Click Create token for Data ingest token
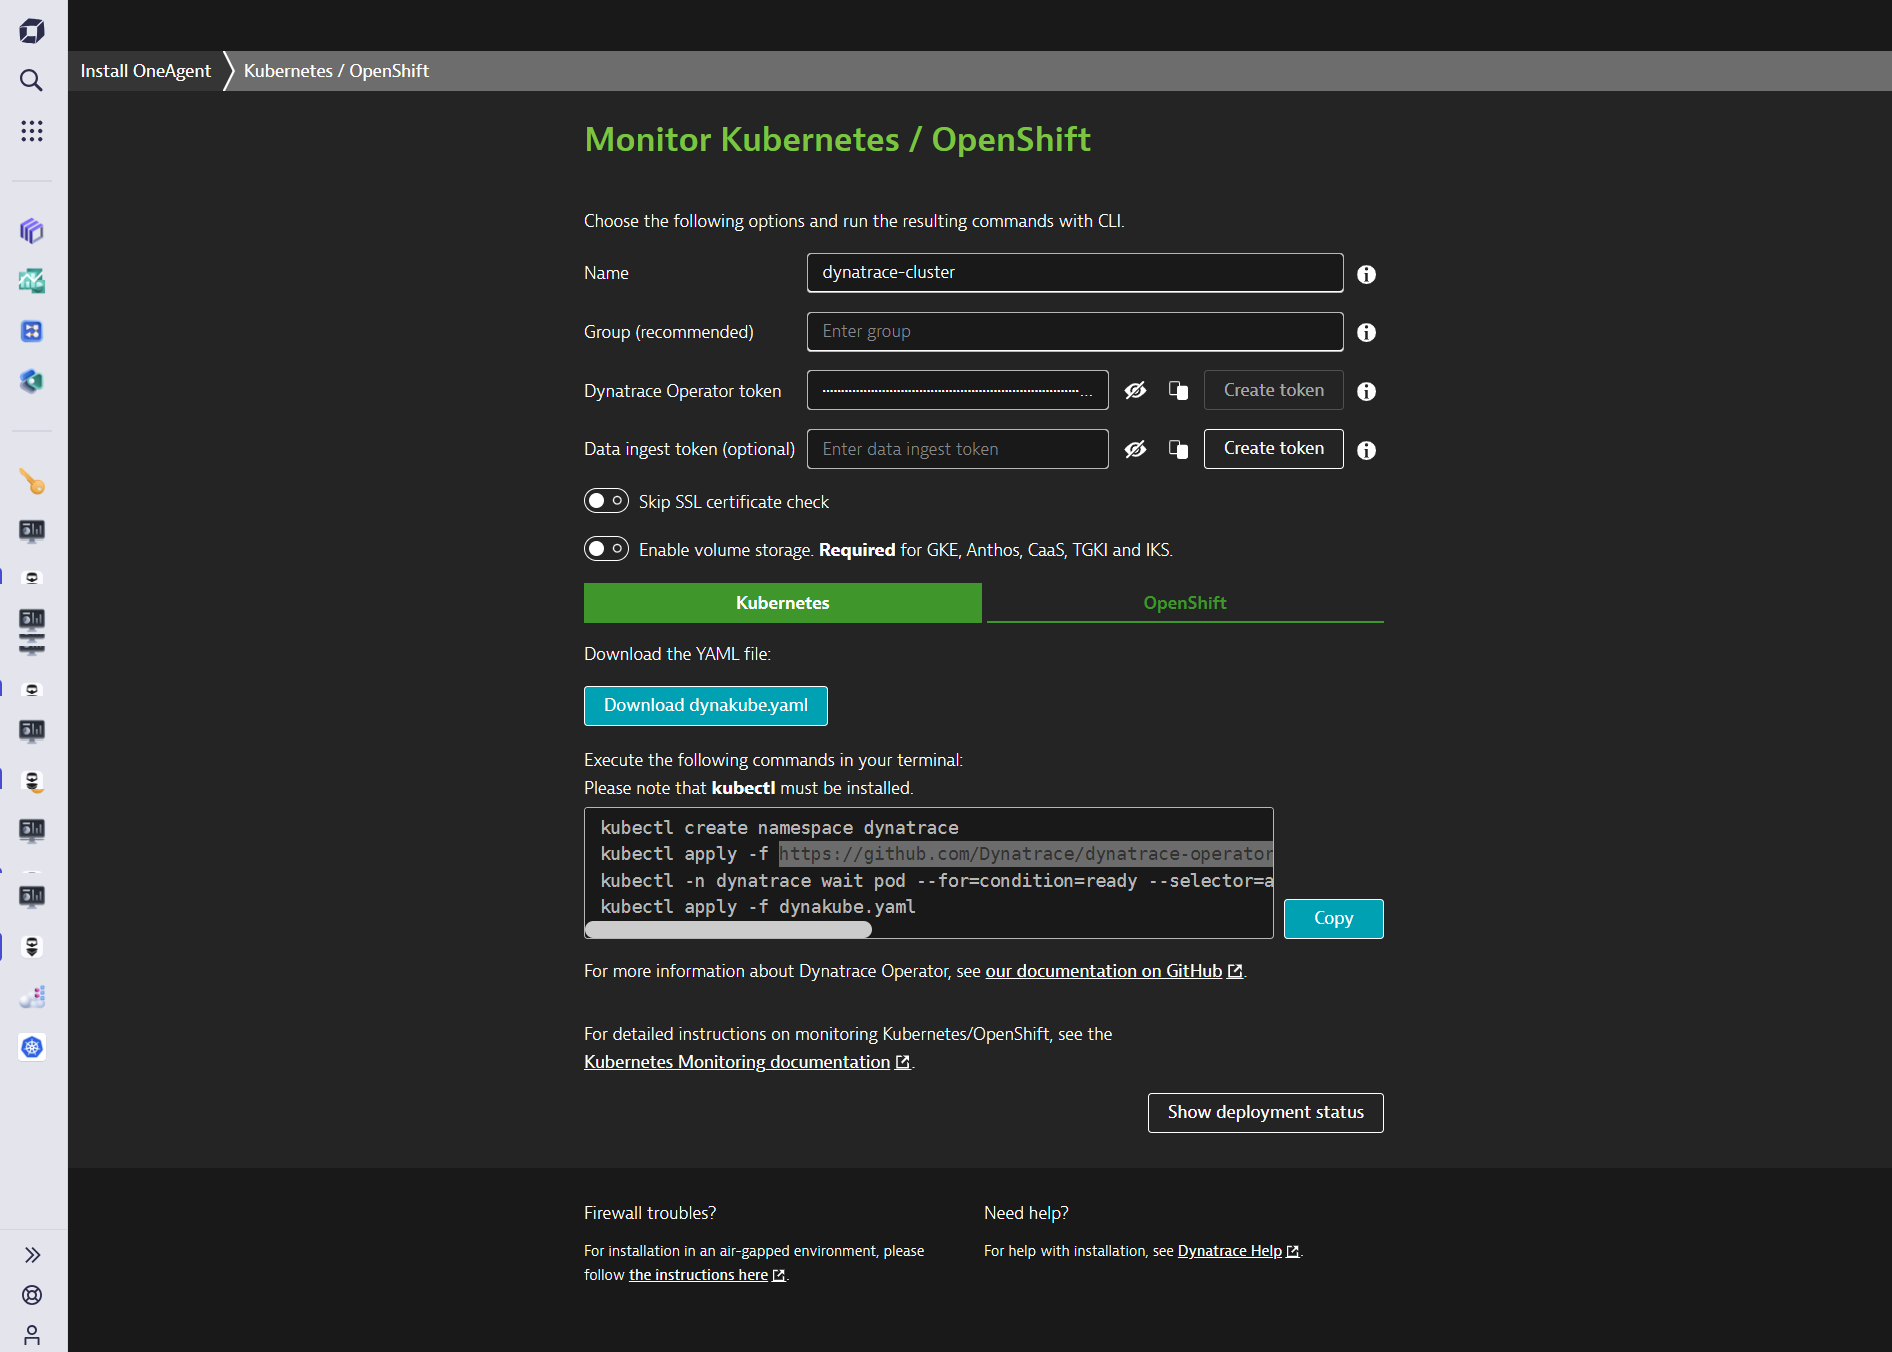 point(1273,449)
